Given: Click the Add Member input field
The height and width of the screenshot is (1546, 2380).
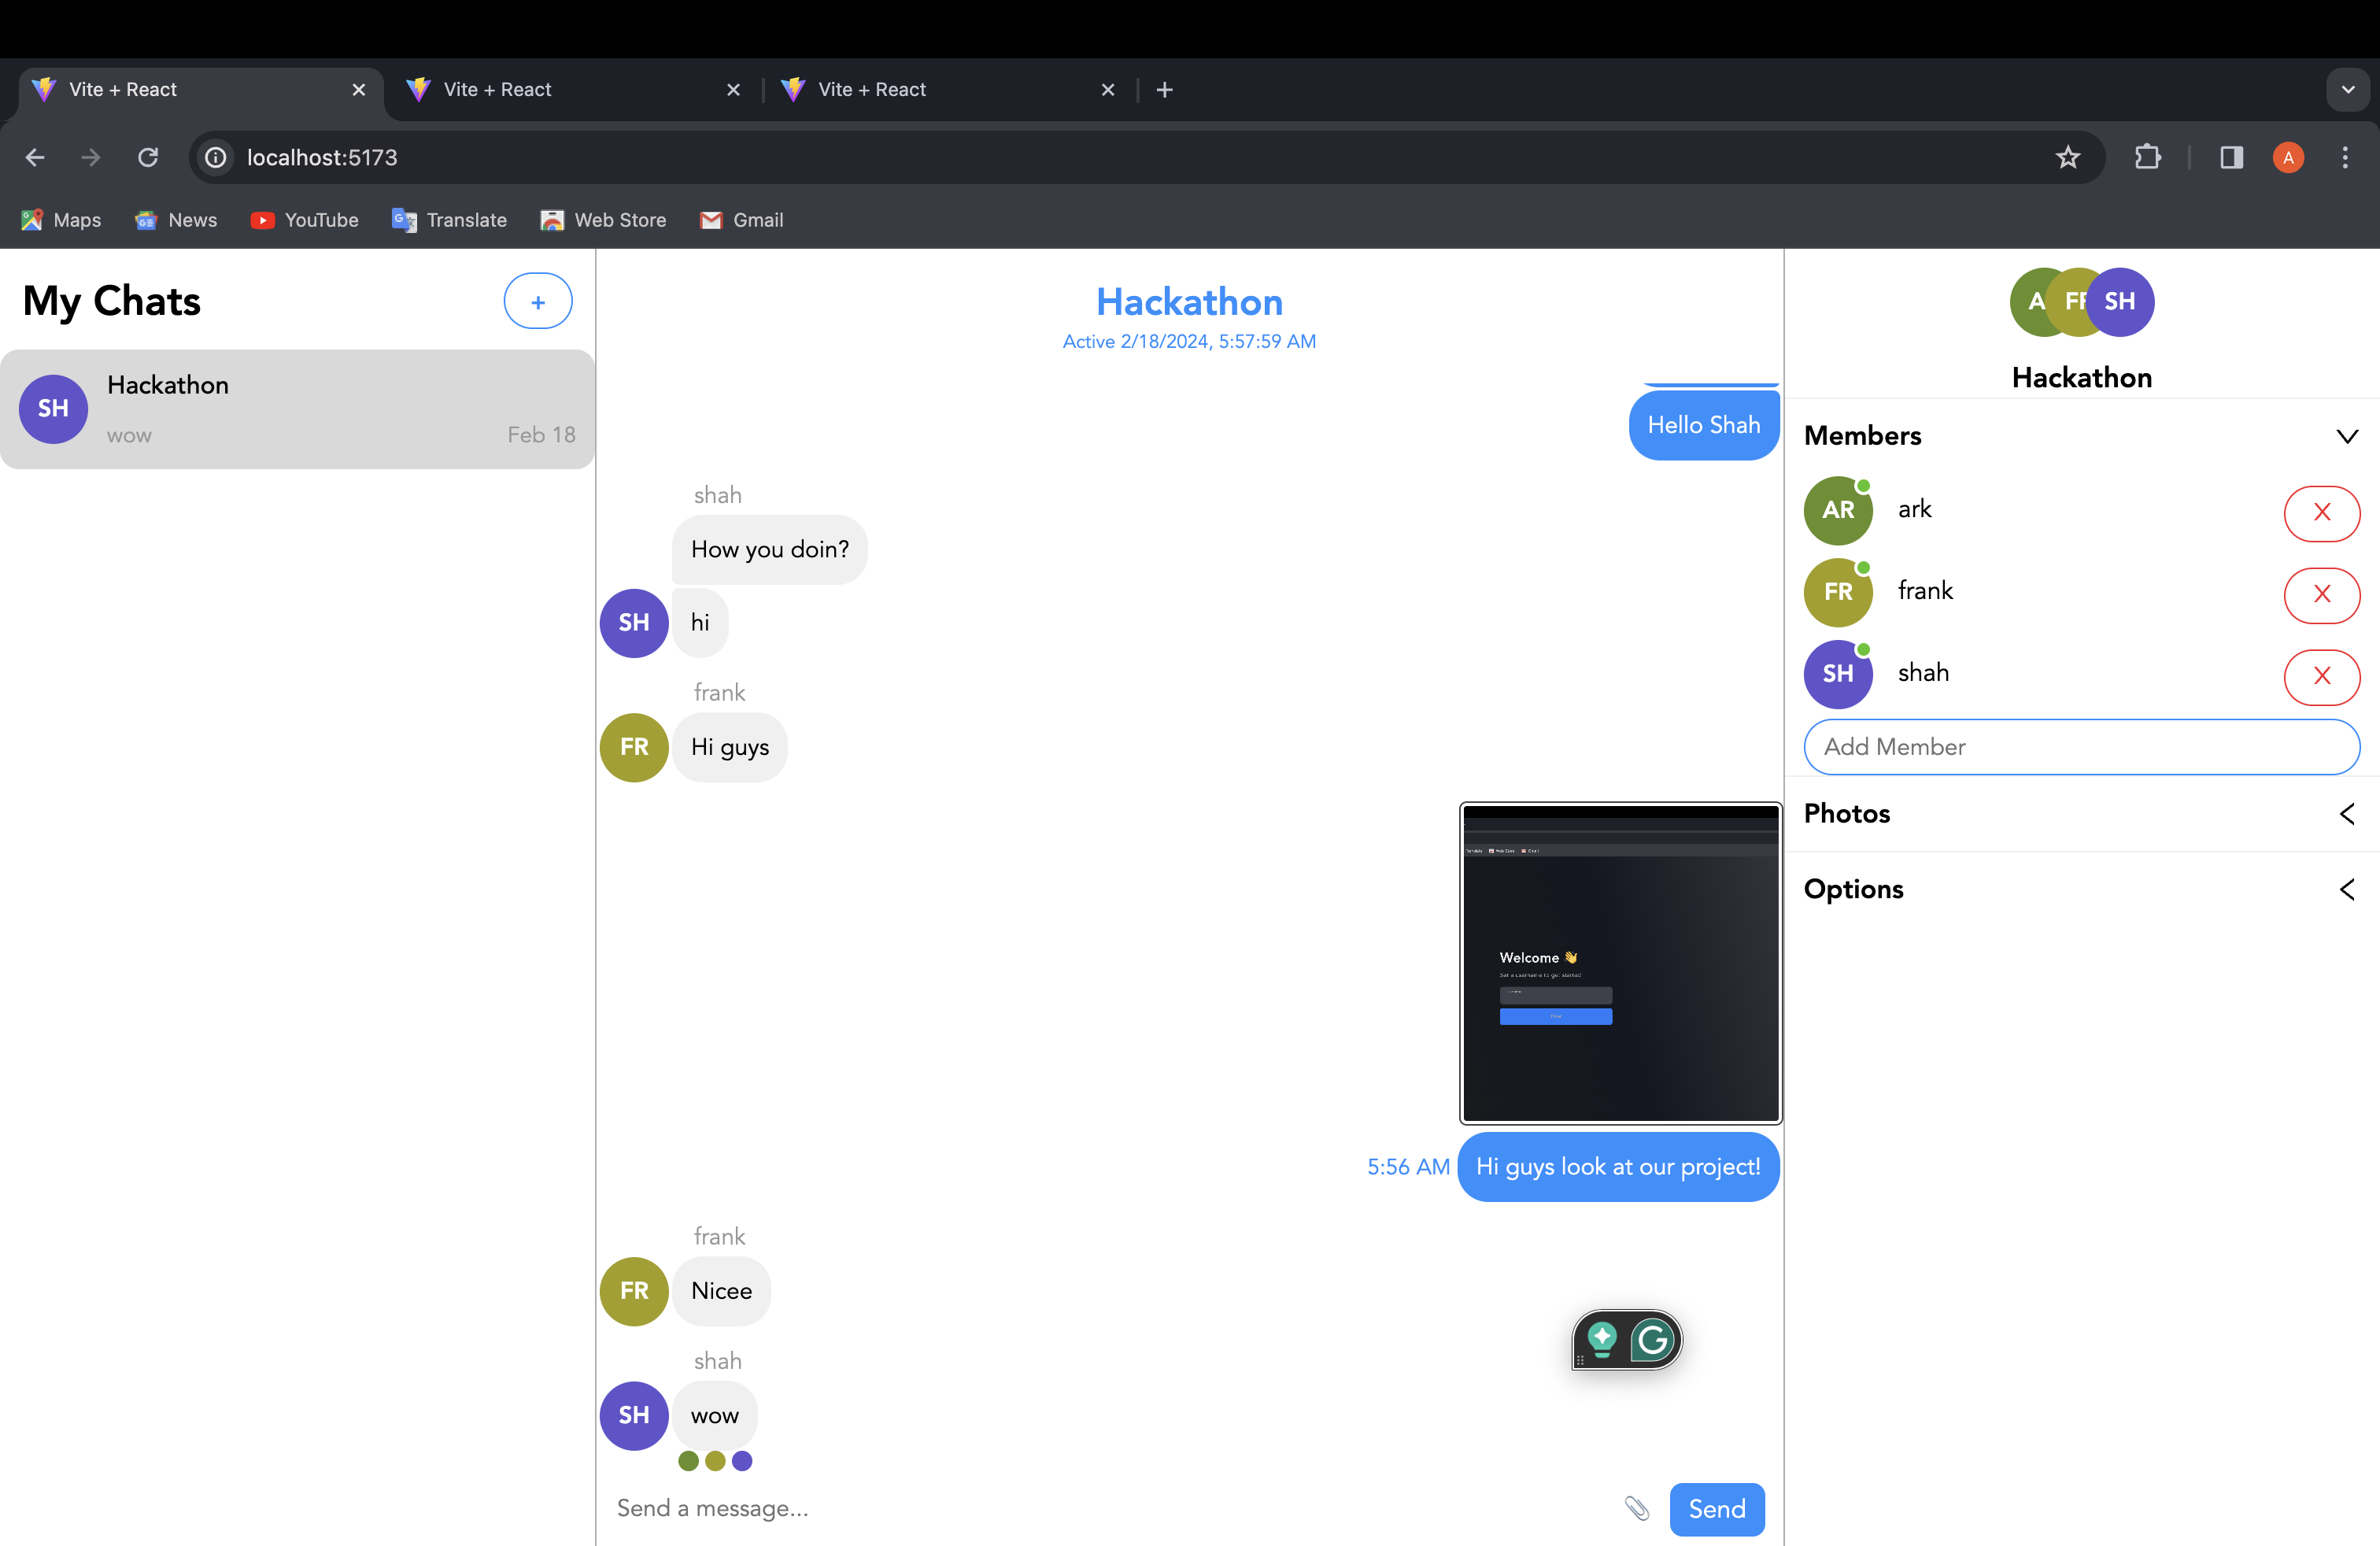Looking at the screenshot, I should point(2081,747).
